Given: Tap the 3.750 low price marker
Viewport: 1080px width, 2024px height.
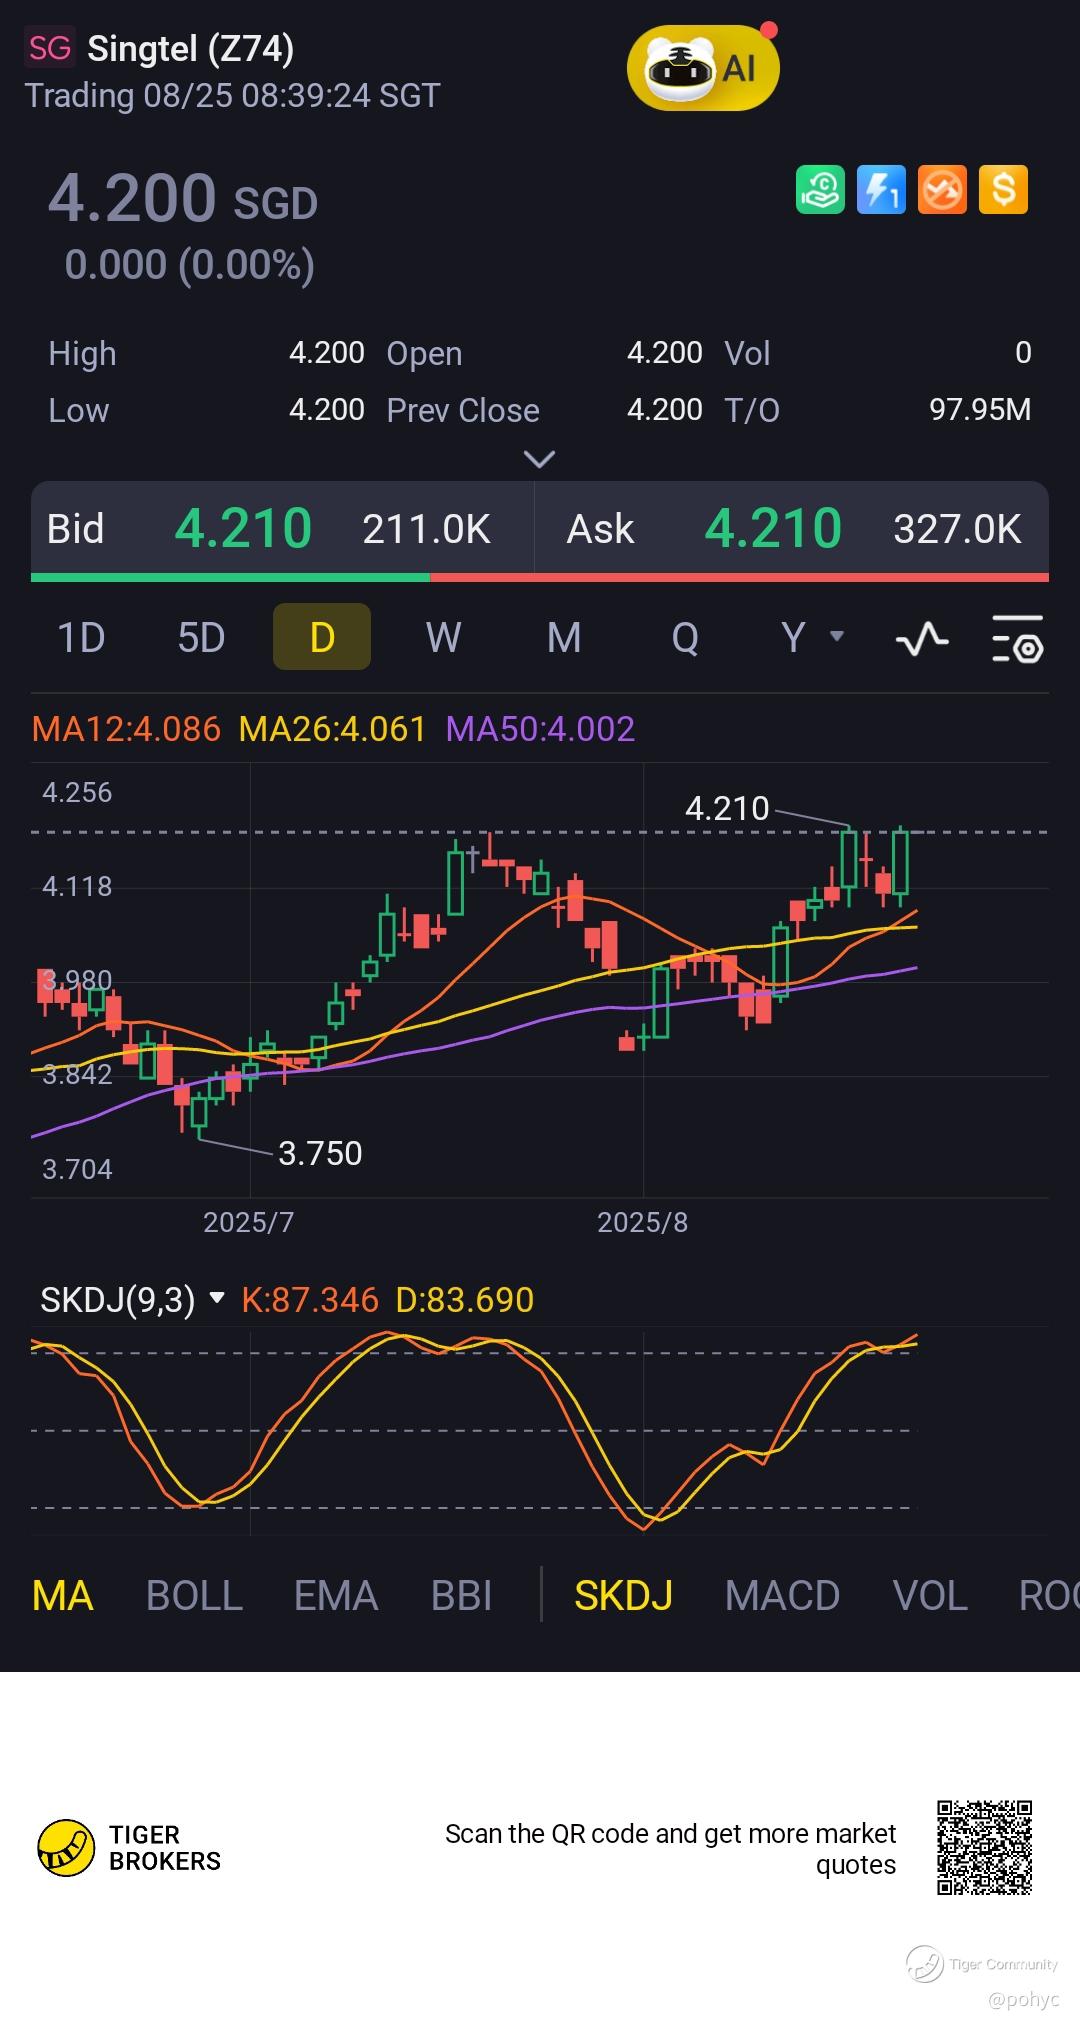Looking at the screenshot, I should coord(320,1153).
